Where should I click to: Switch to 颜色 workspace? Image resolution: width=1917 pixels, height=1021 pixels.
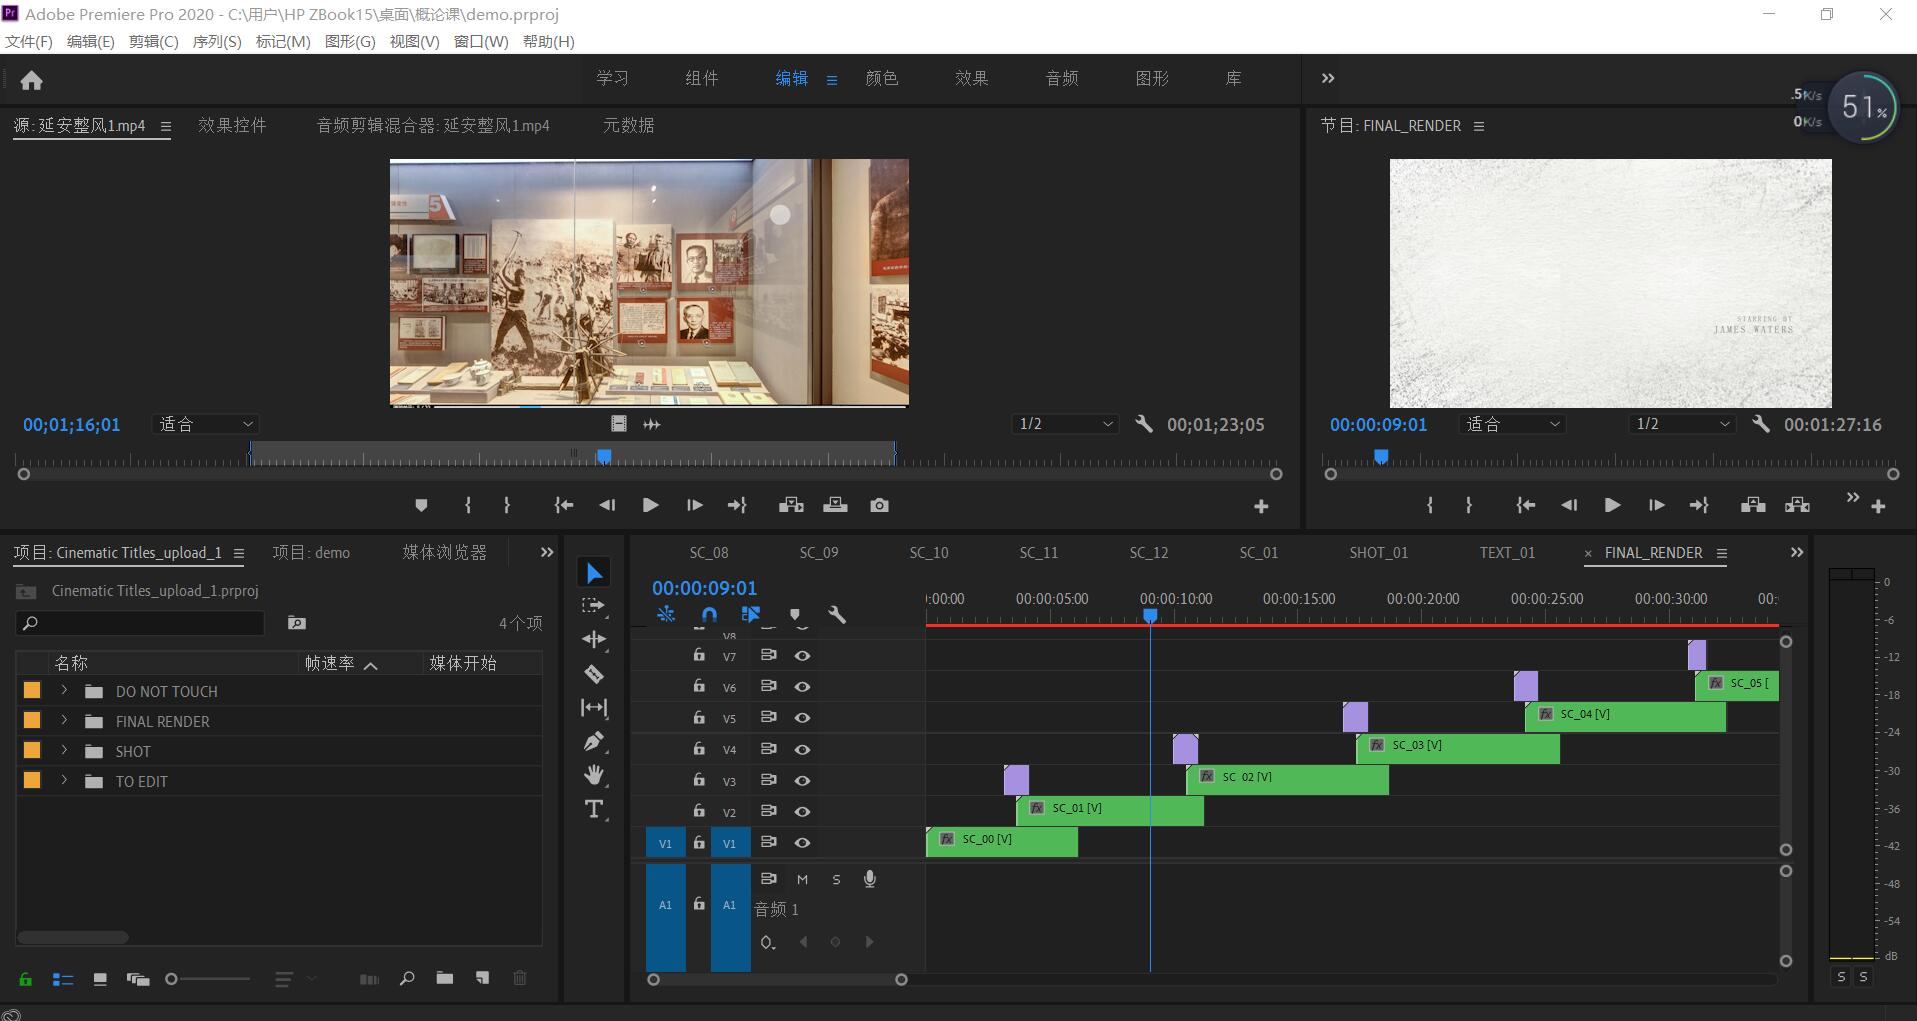pyautogui.click(x=882, y=78)
